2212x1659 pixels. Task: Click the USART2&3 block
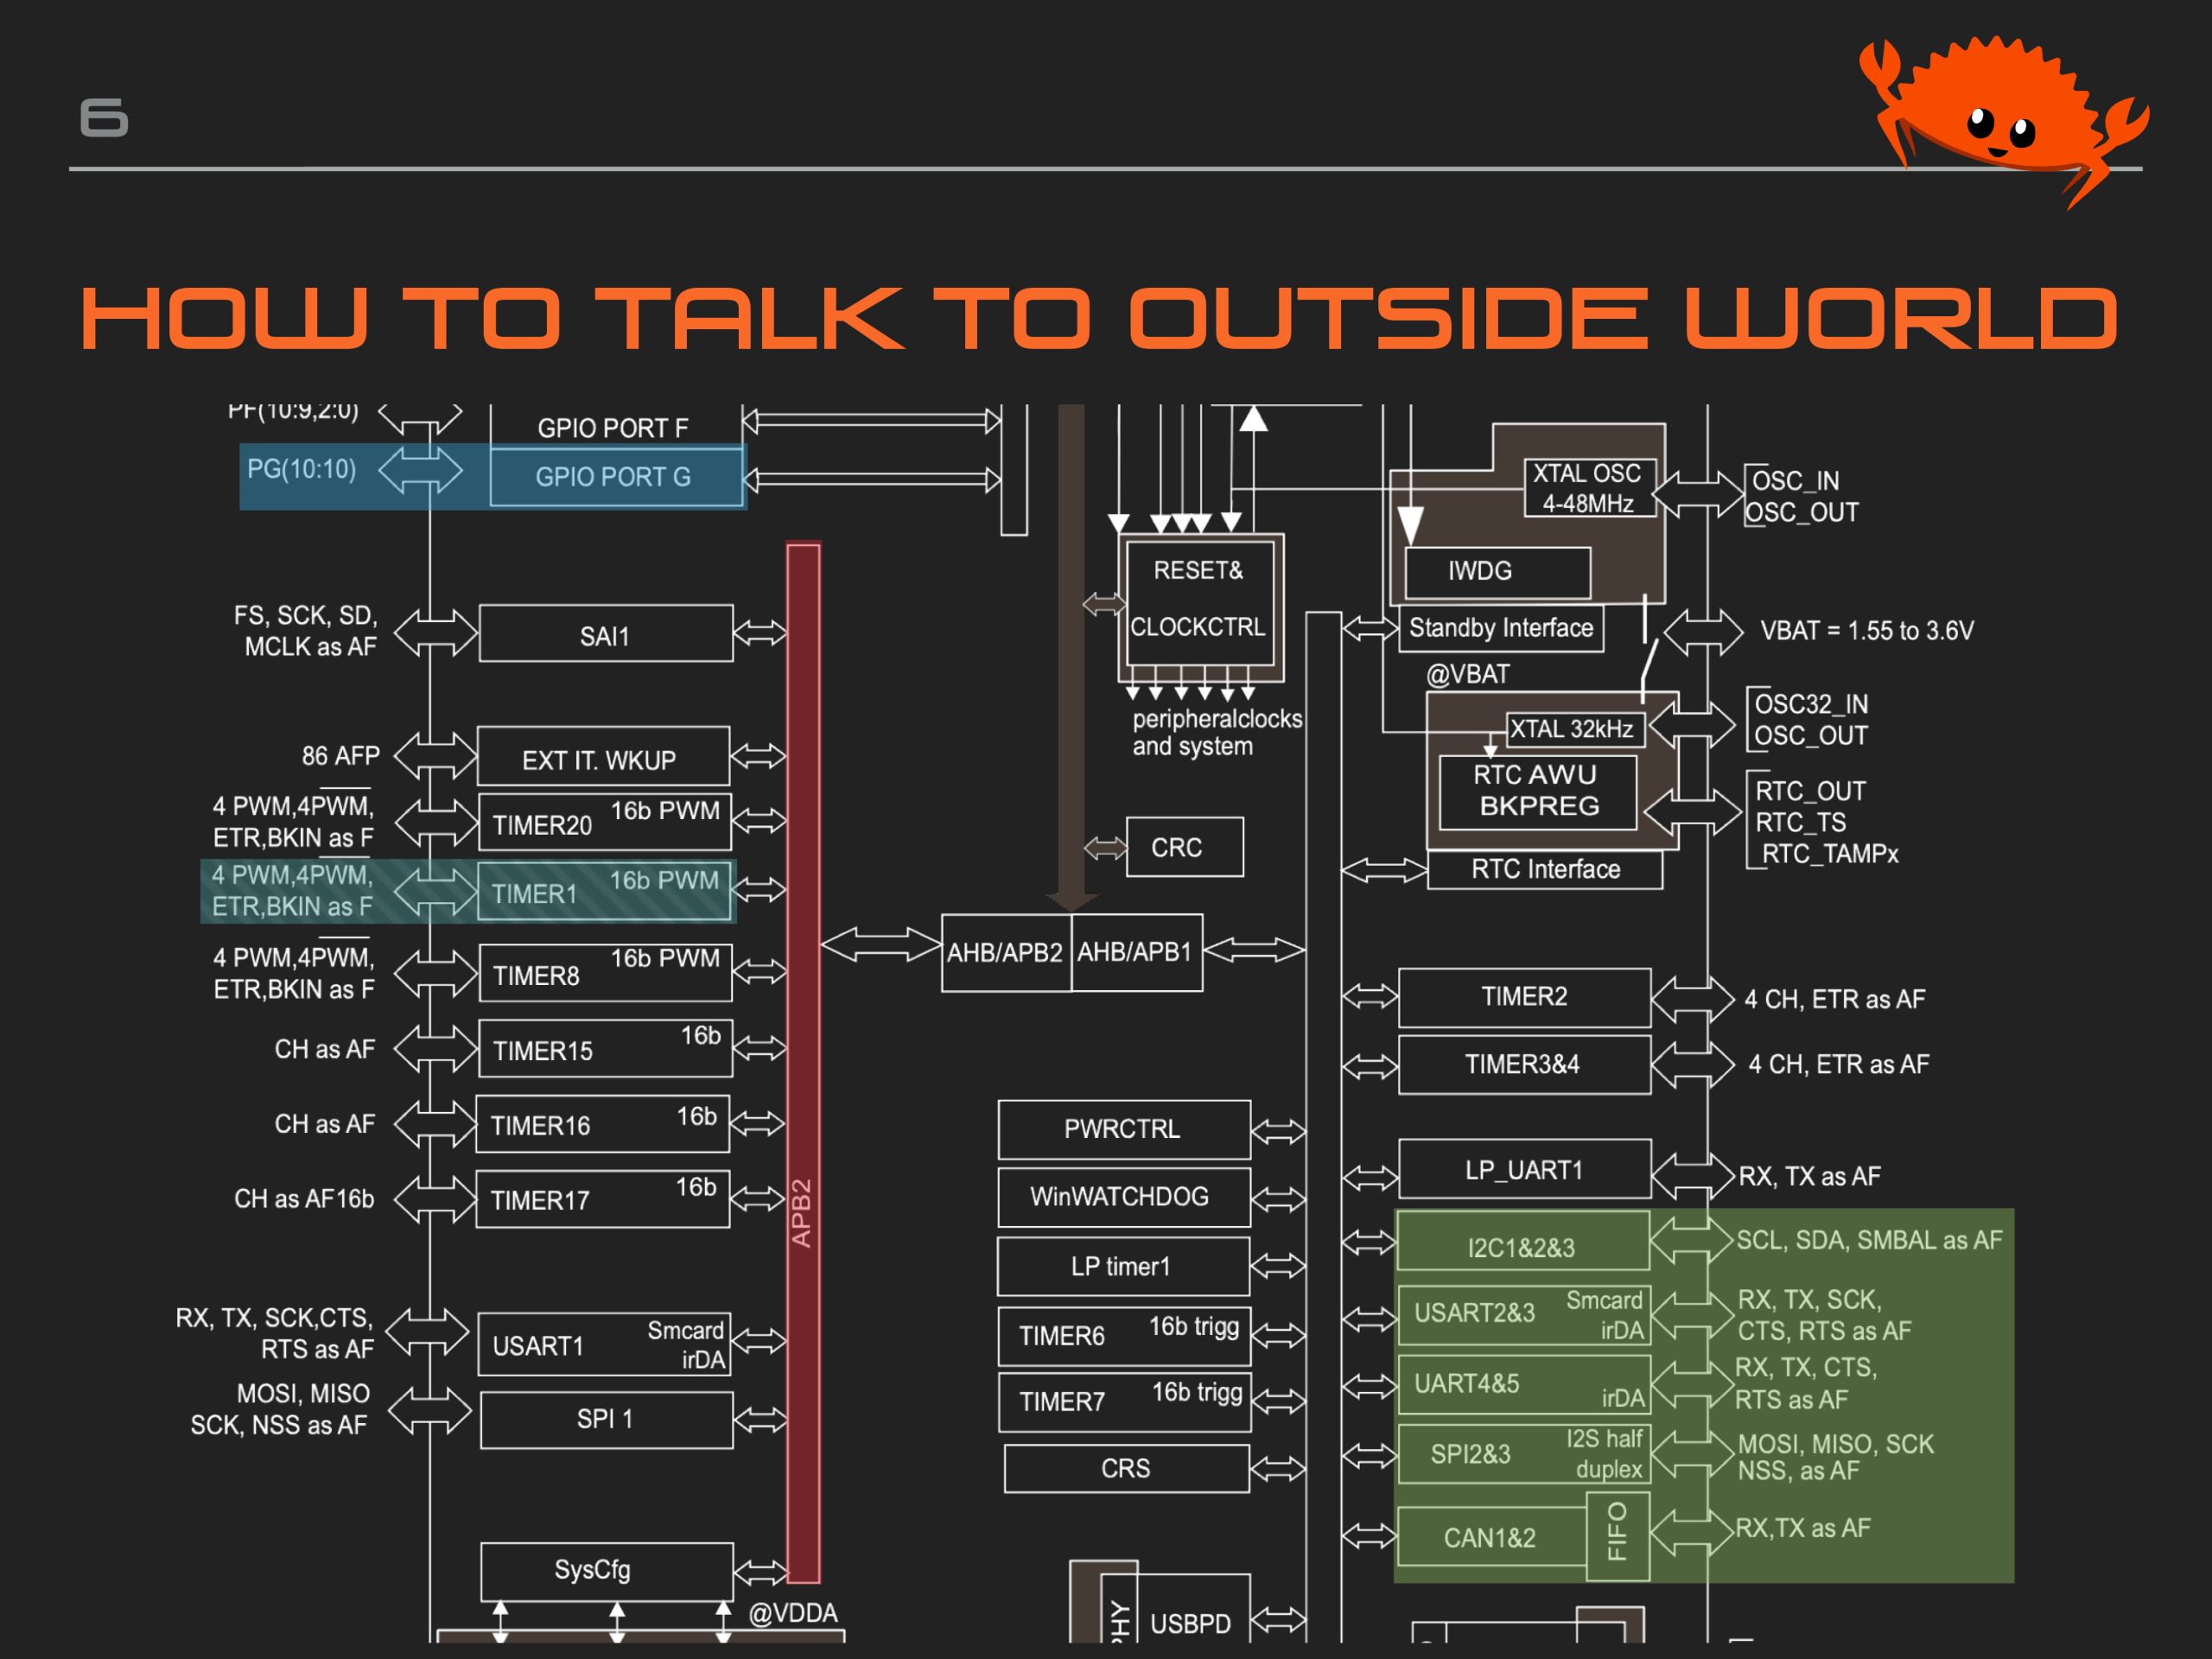pyautogui.click(x=1524, y=1314)
